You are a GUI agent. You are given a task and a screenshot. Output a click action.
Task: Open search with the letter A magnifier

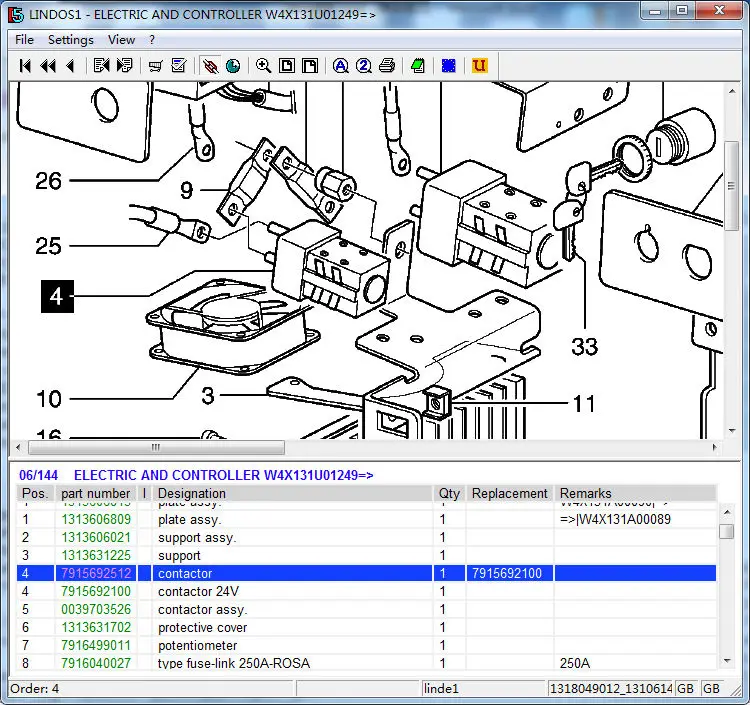[341, 66]
